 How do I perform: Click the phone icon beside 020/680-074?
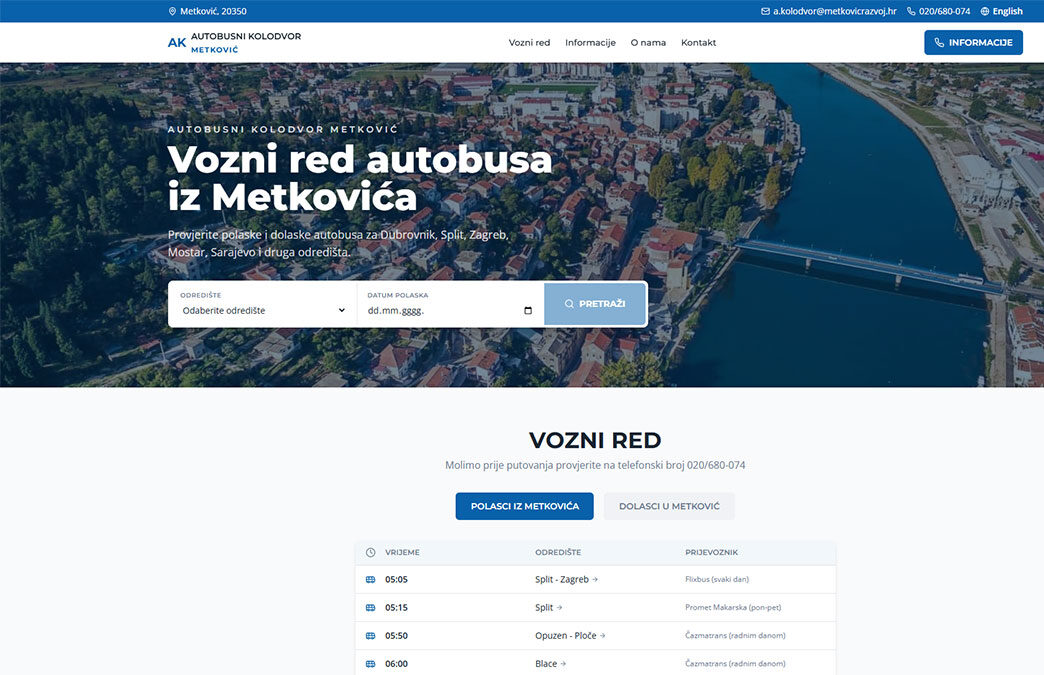[x=911, y=11]
